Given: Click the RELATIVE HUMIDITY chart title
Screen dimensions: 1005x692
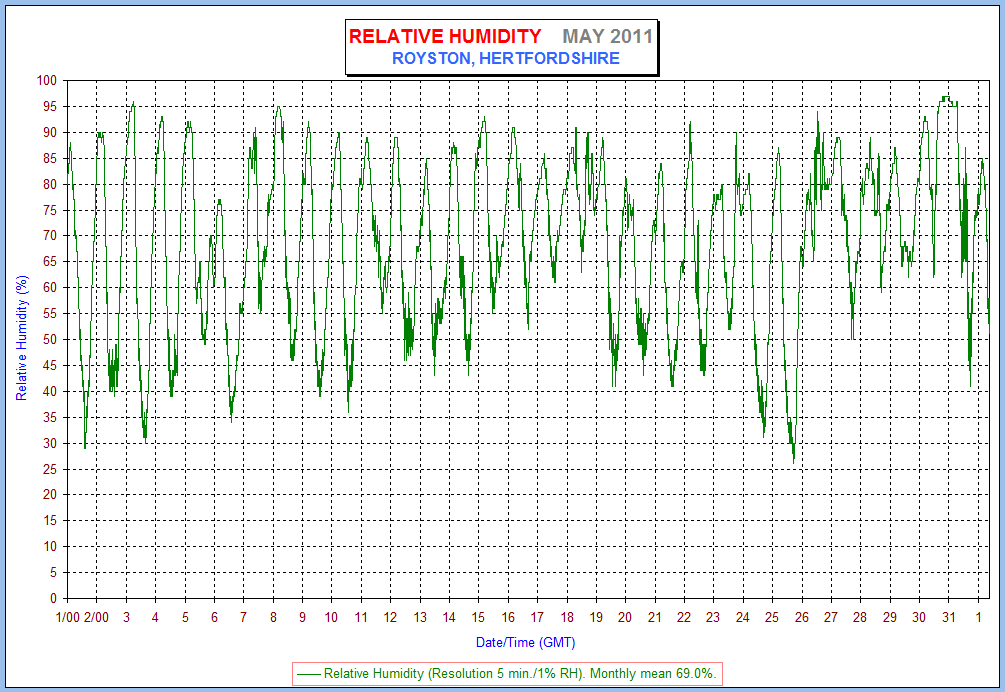Looking at the screenshot, I should coord(445,37).
